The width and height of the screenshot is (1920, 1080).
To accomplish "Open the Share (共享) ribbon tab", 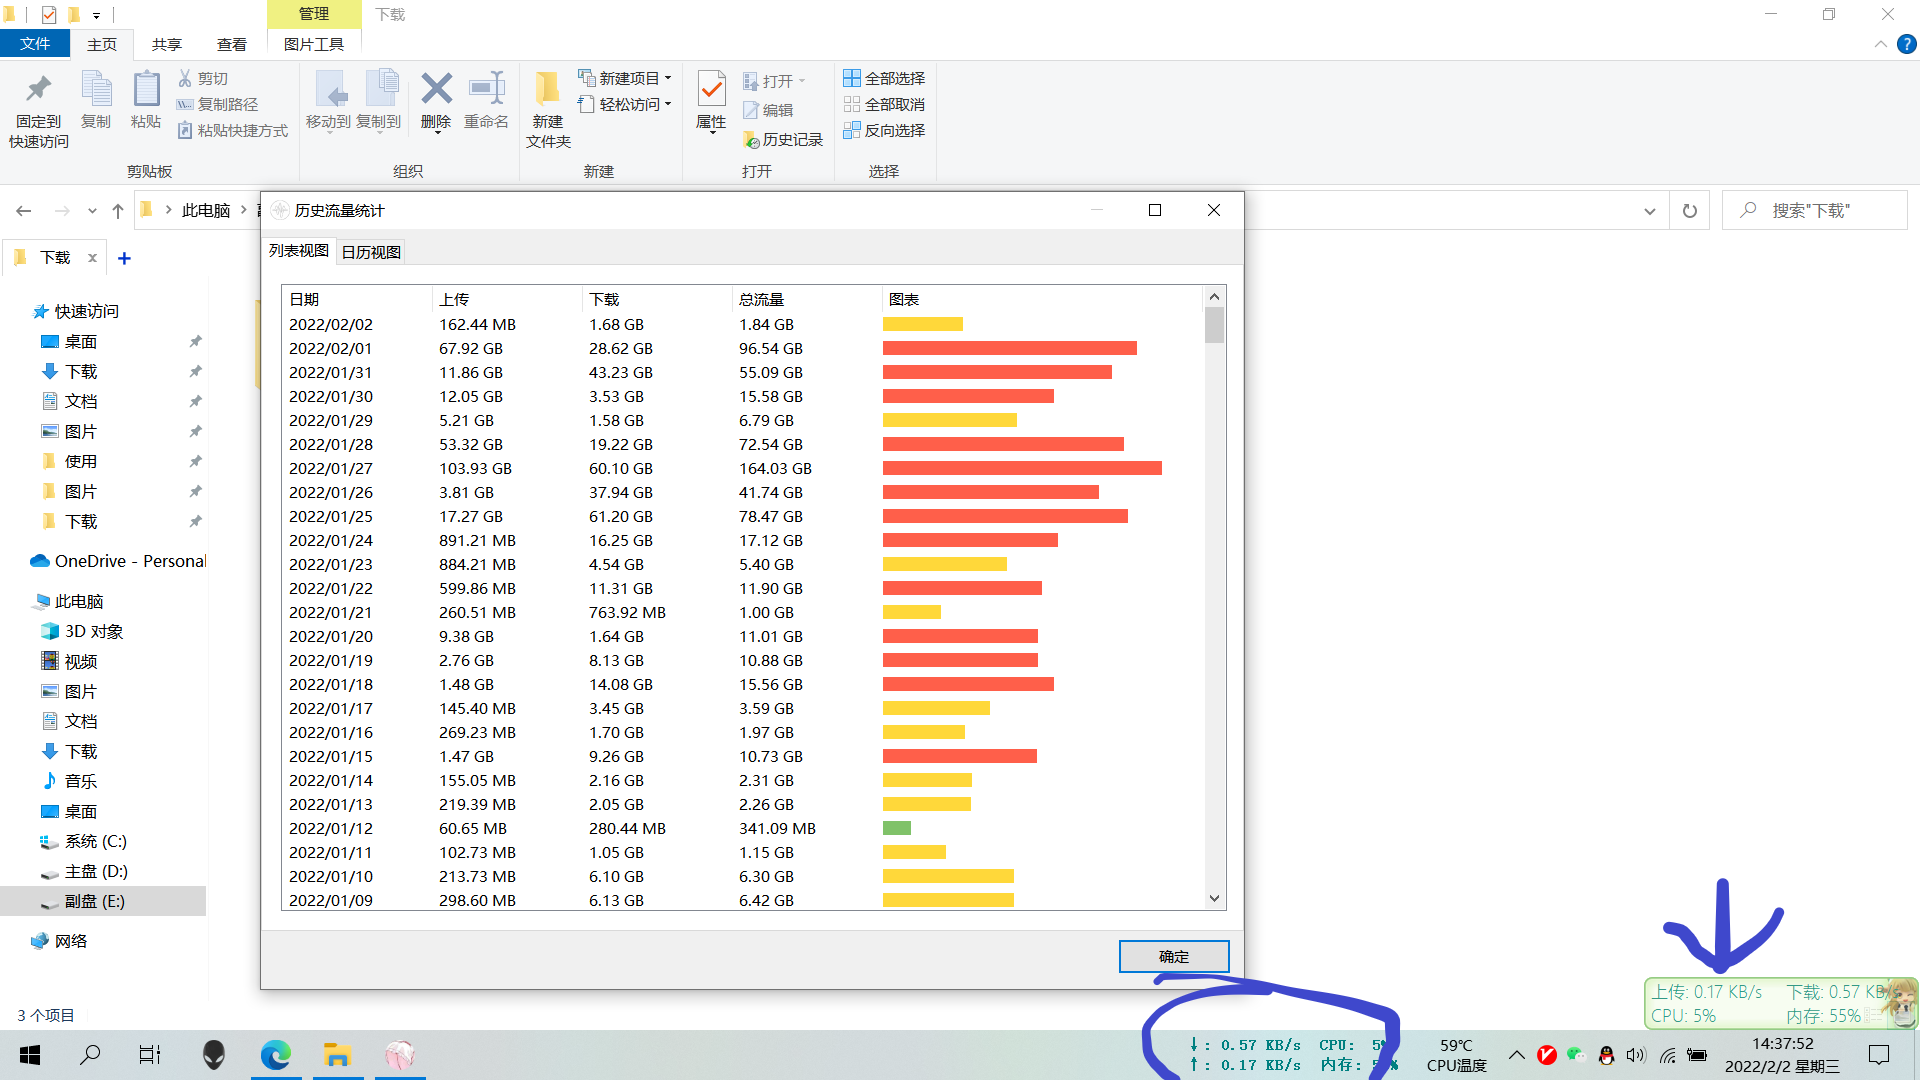I will click(167, 44).
